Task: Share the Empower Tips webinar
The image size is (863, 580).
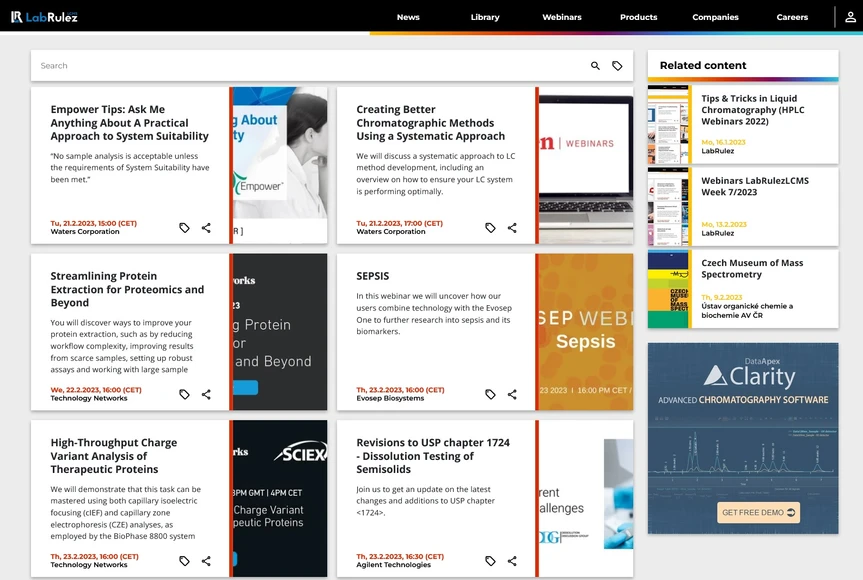Action: tap(206, 228)
